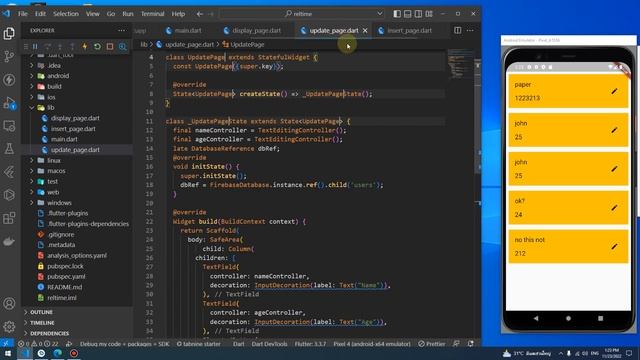Click Flutter: 3.3.7 status entry
The height and width of the screenshot is (360, 640).
click(310, 344)
